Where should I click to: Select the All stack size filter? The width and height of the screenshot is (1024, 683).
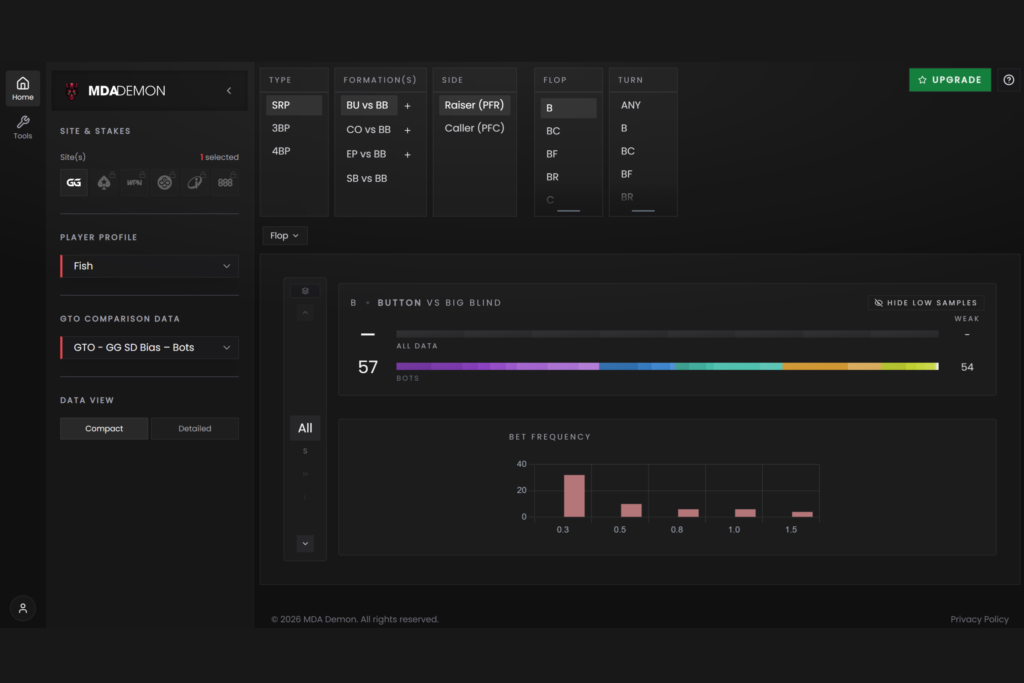click(x=305, y=428)
